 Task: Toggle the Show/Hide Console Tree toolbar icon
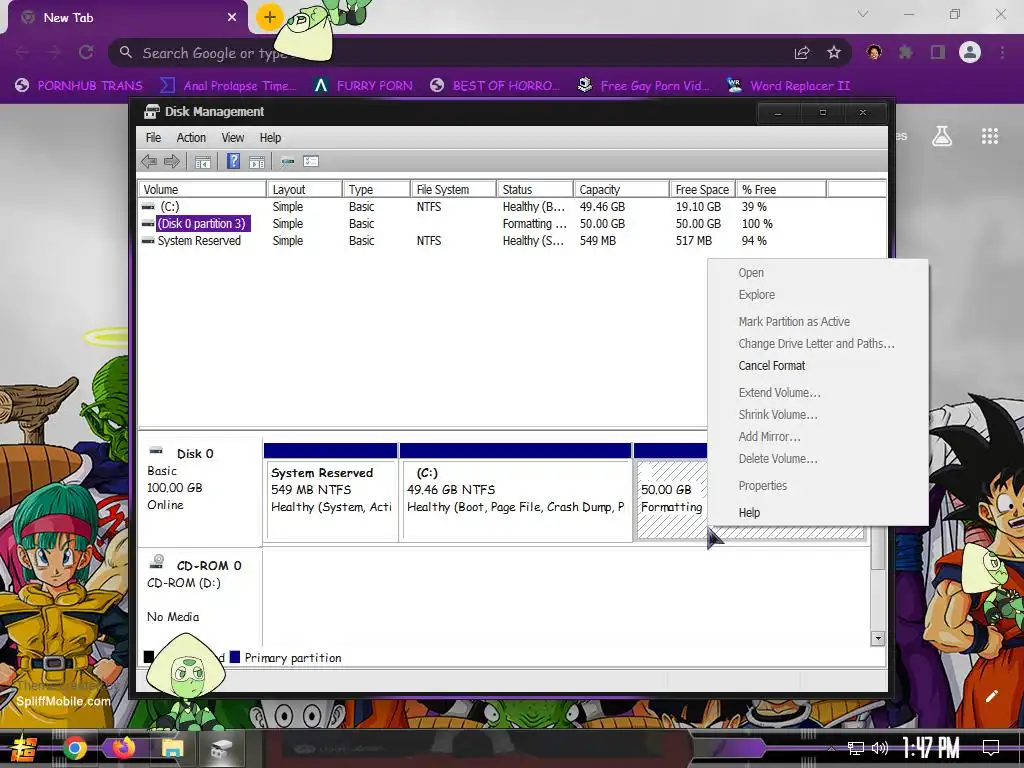pos(202,161)
